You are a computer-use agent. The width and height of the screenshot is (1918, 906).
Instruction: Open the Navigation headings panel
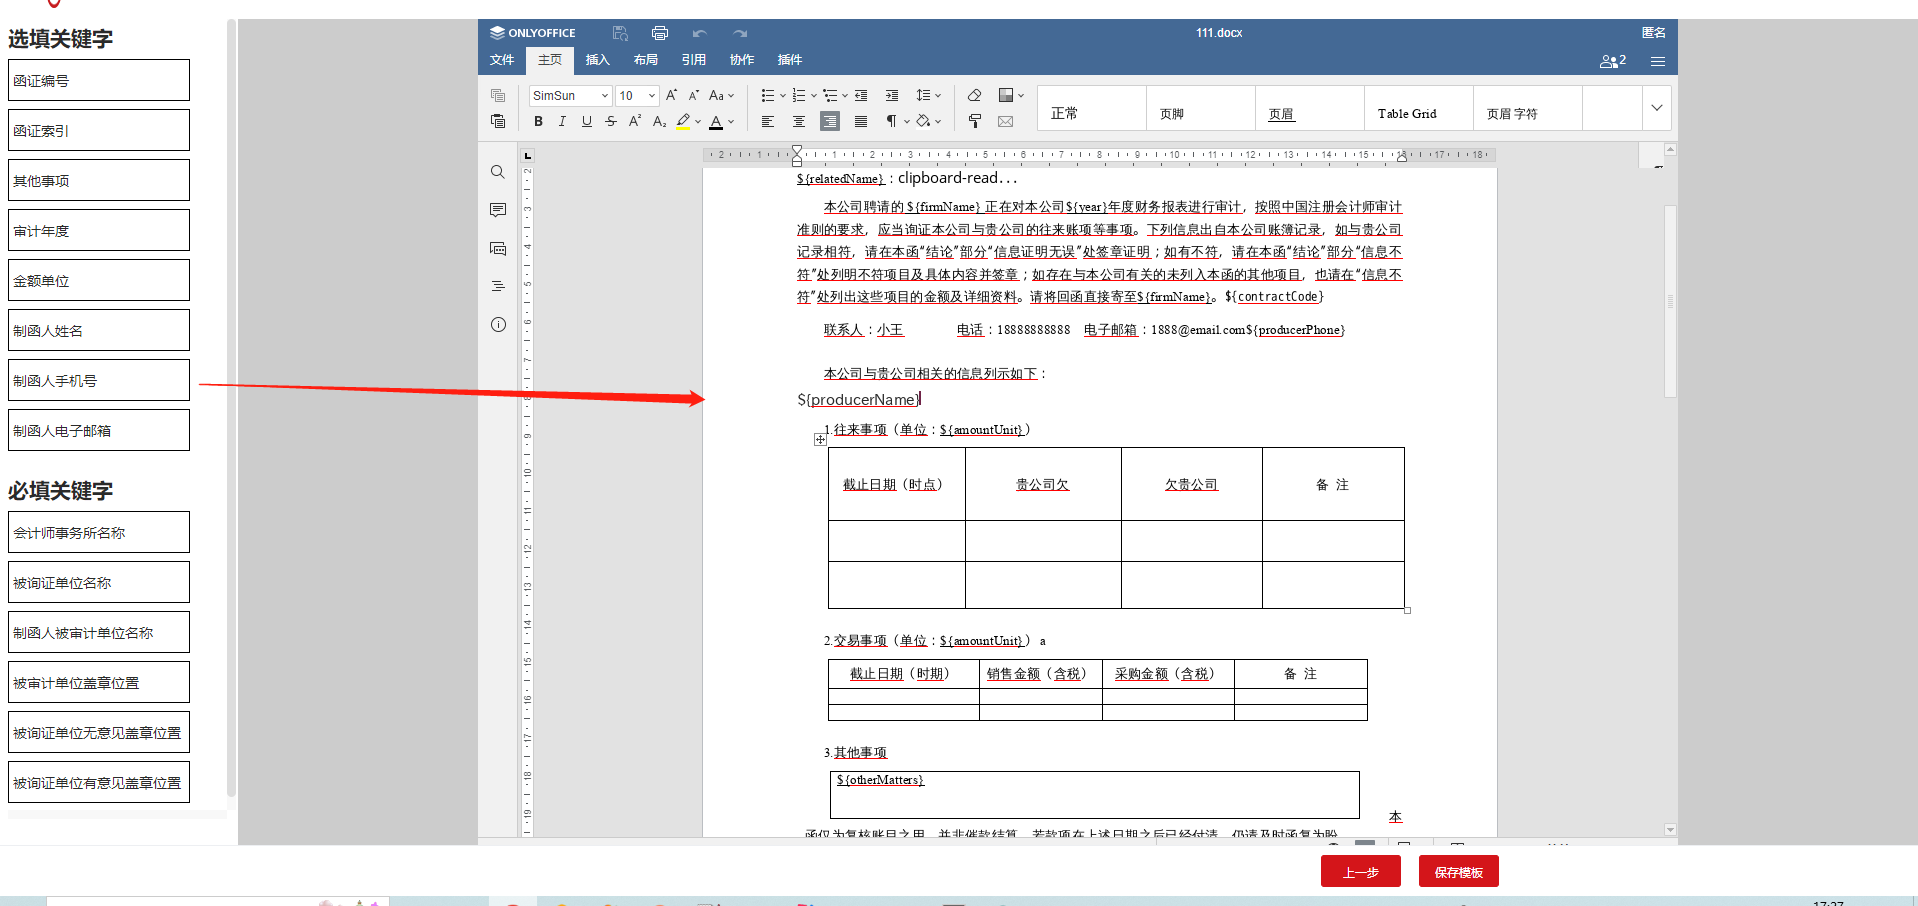[x=498, y=286]
